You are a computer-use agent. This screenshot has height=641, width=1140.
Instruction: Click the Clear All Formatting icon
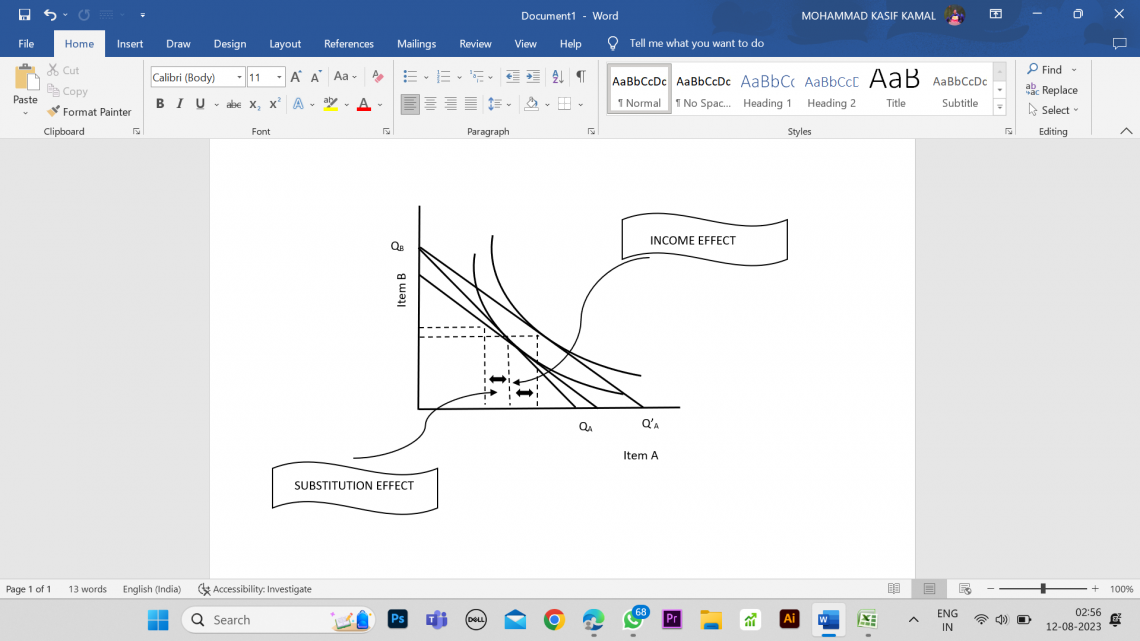(377, 77)
